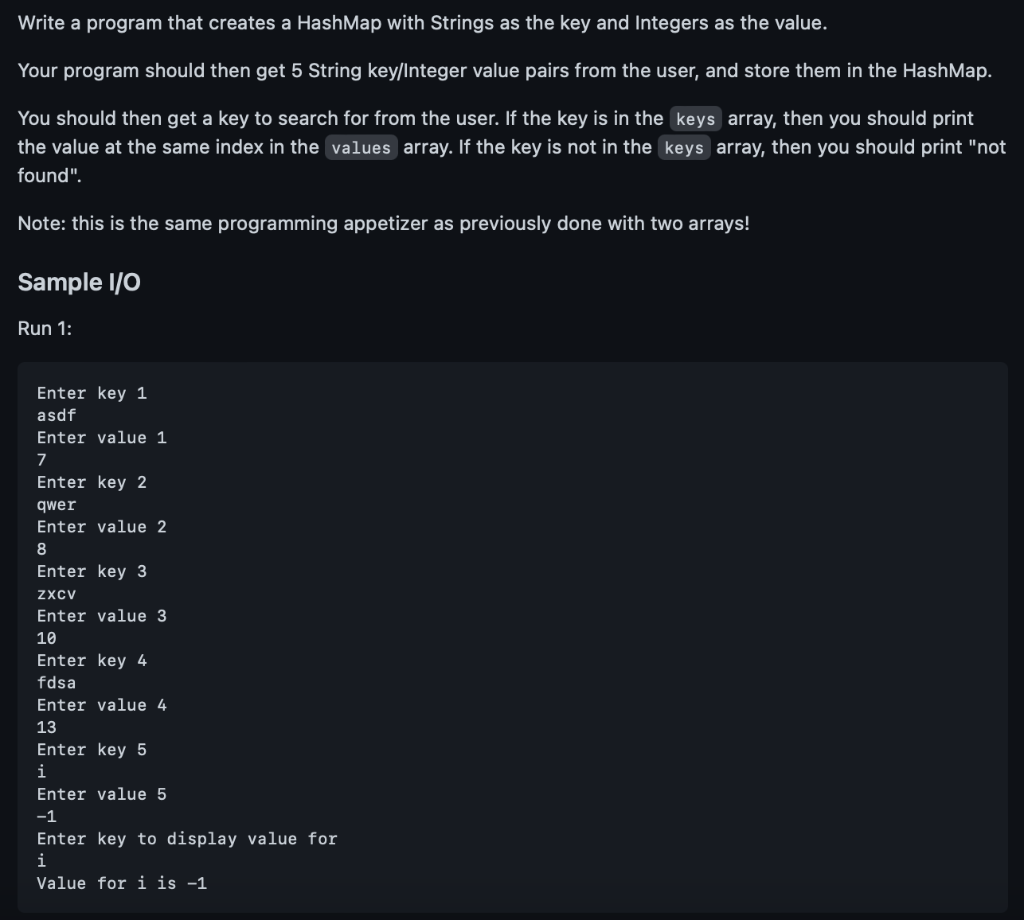1024x920 pixels.
Task: Click the 'Enter key 3' line
Action: (x=91, y=571)
